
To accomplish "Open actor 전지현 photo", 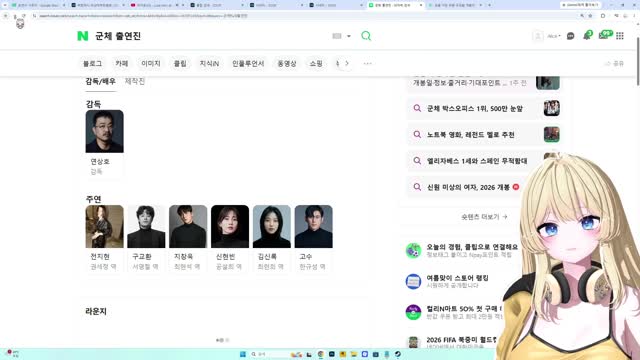I will 104,227.
